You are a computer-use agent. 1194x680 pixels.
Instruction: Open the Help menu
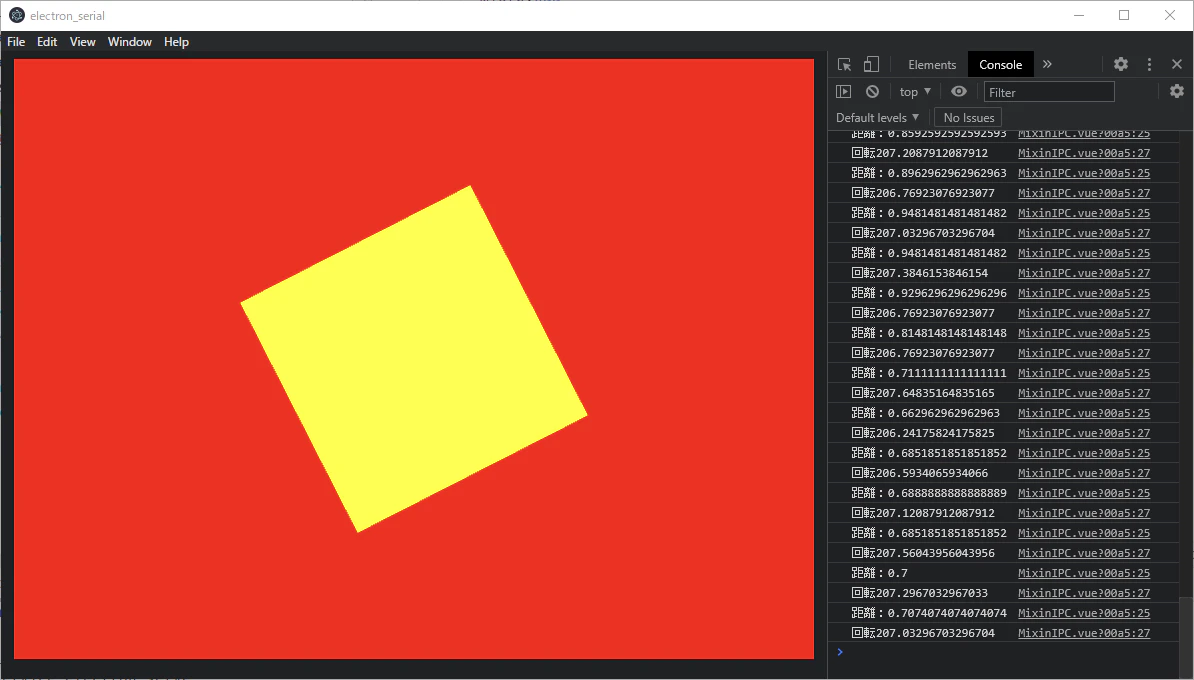[x=176, y=42]
